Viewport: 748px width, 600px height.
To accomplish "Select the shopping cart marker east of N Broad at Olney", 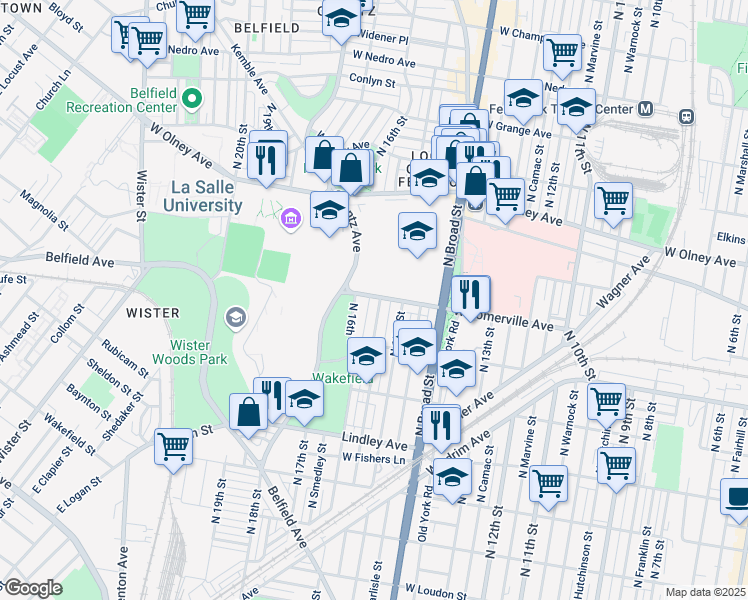I will pos(506,198).
